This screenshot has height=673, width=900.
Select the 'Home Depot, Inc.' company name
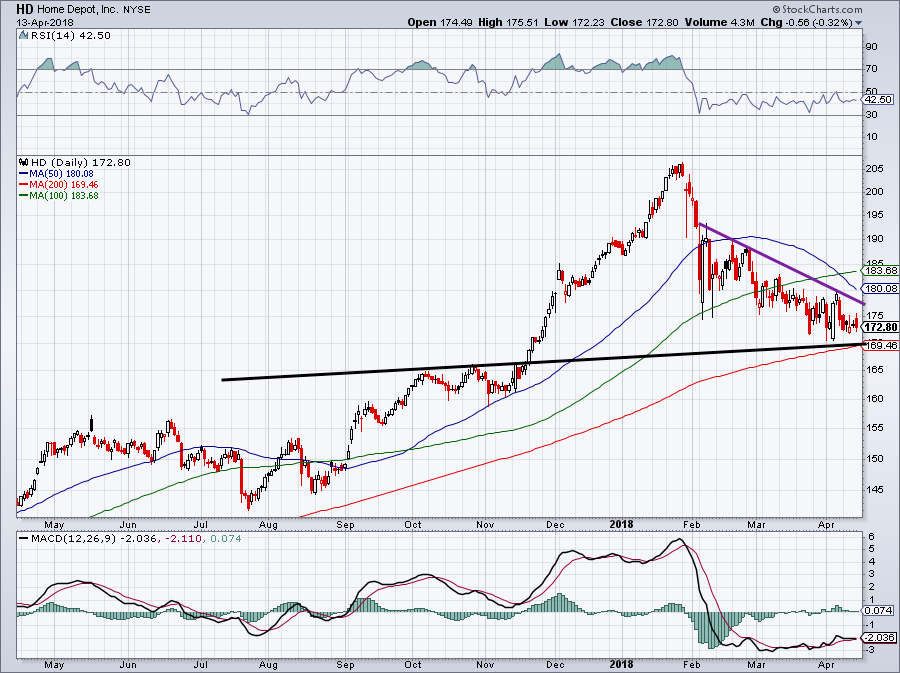point(78,10)
